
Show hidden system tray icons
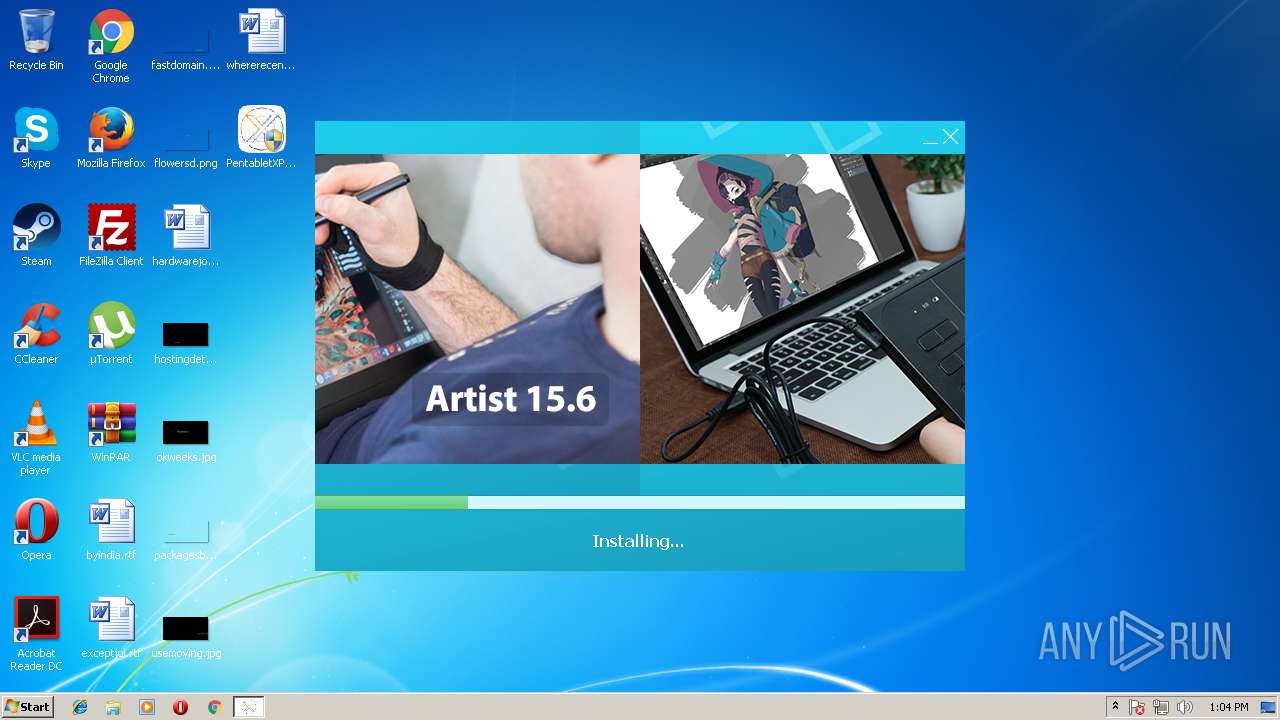click(1116, 707)
